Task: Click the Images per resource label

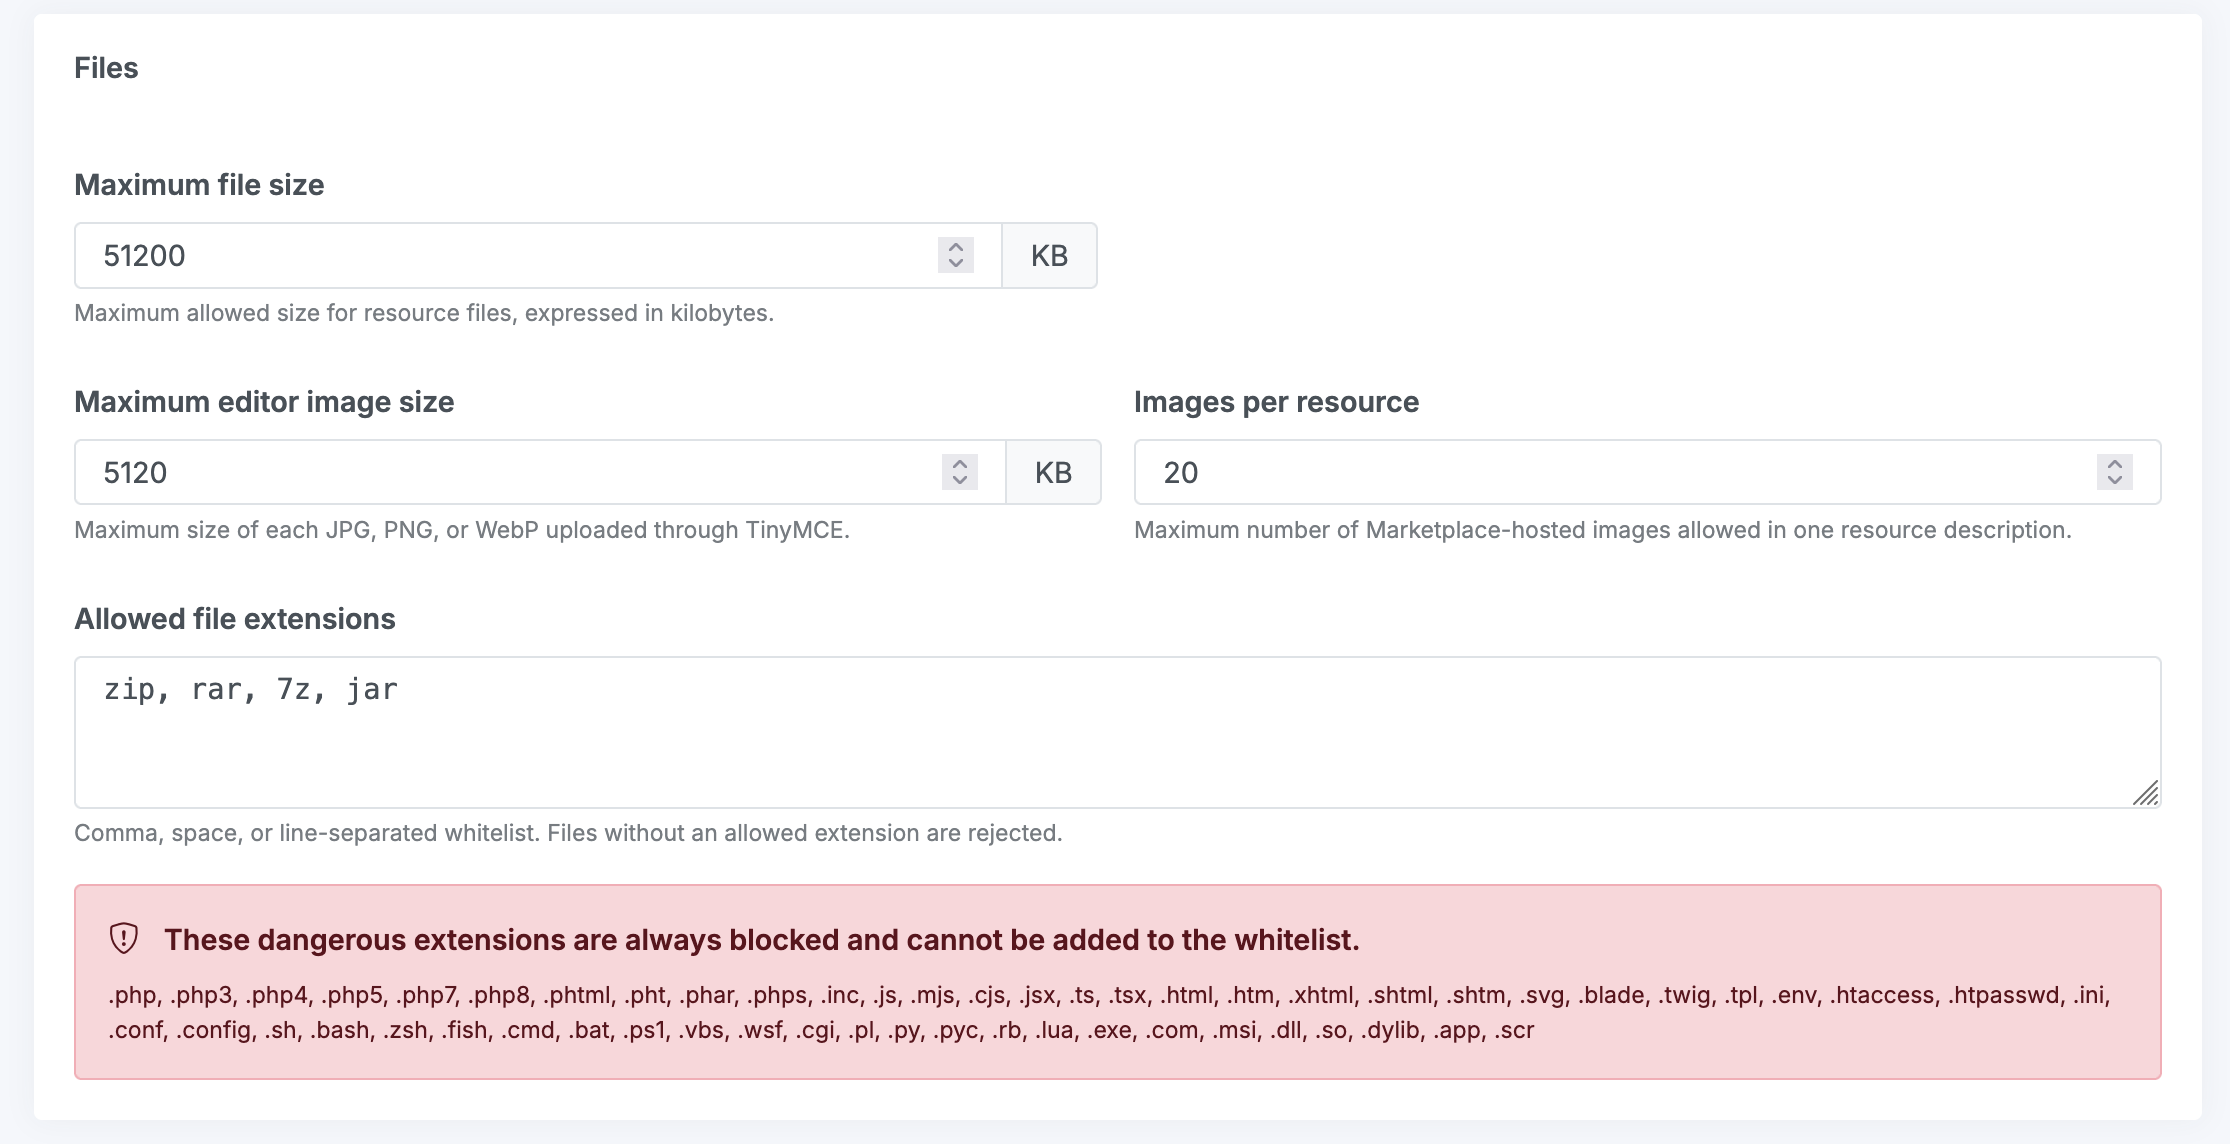Action: point(1276,402)
